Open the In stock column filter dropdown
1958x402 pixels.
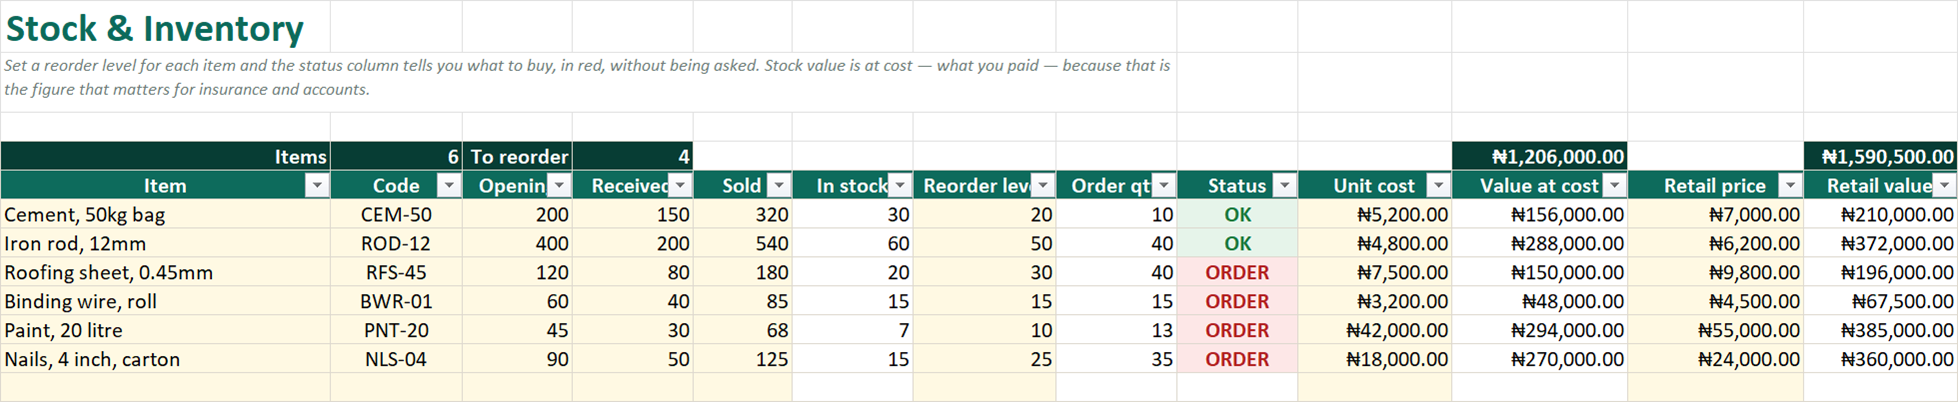click(x=900, y=185)
